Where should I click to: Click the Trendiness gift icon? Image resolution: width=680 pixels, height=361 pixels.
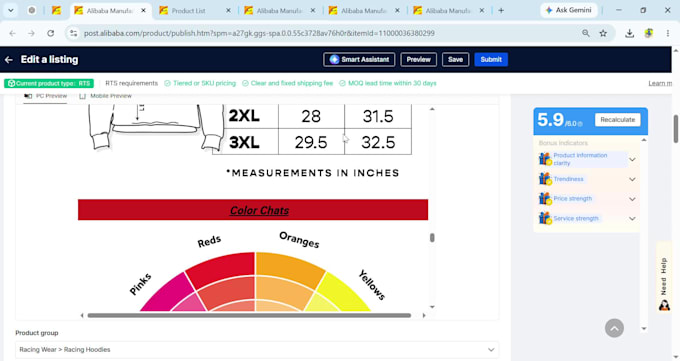[x=545, y=179]
